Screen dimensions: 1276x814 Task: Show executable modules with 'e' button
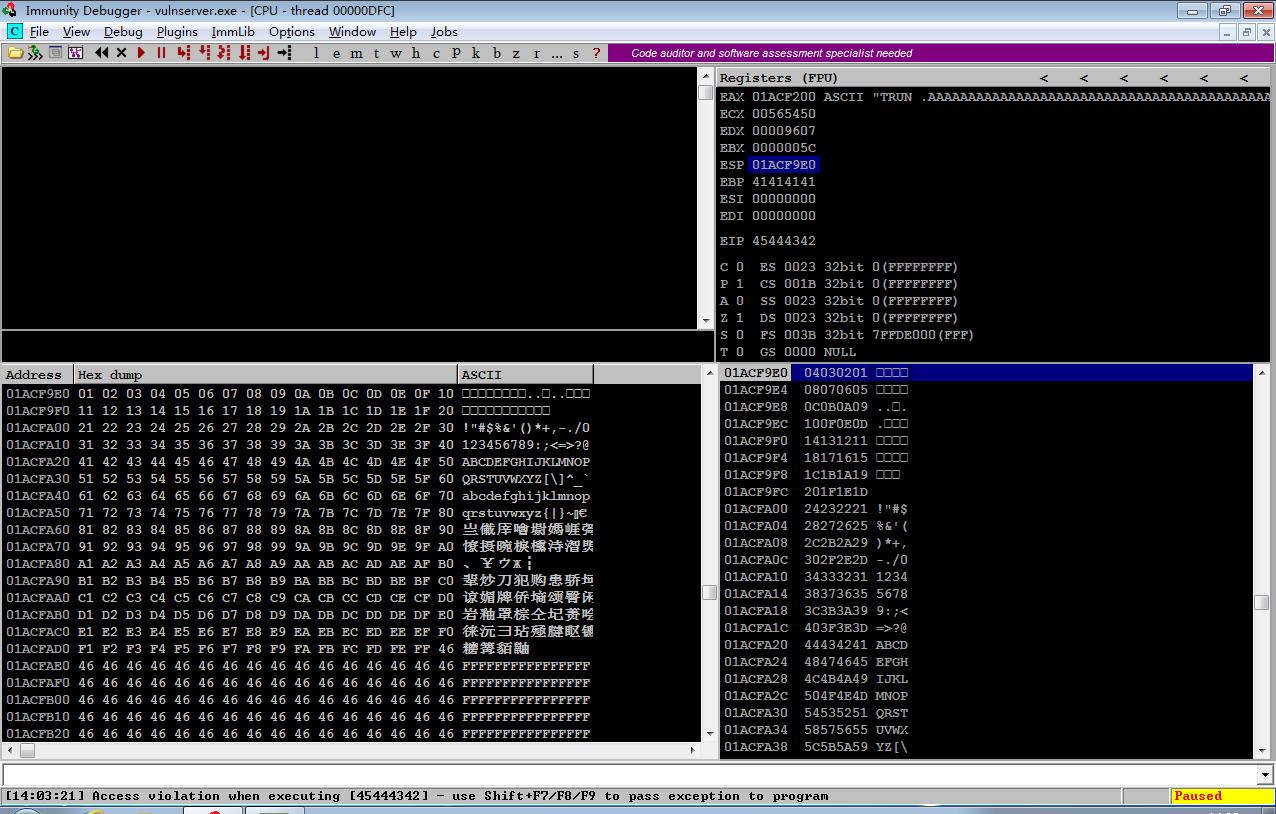coord(337,53)
